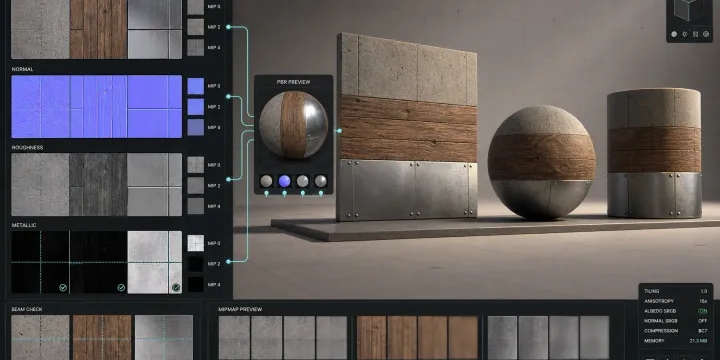This screenshot has width=720, height=360.
Task: Select first metal mip in Mipmap Preview
Action: tap(502, 338)
